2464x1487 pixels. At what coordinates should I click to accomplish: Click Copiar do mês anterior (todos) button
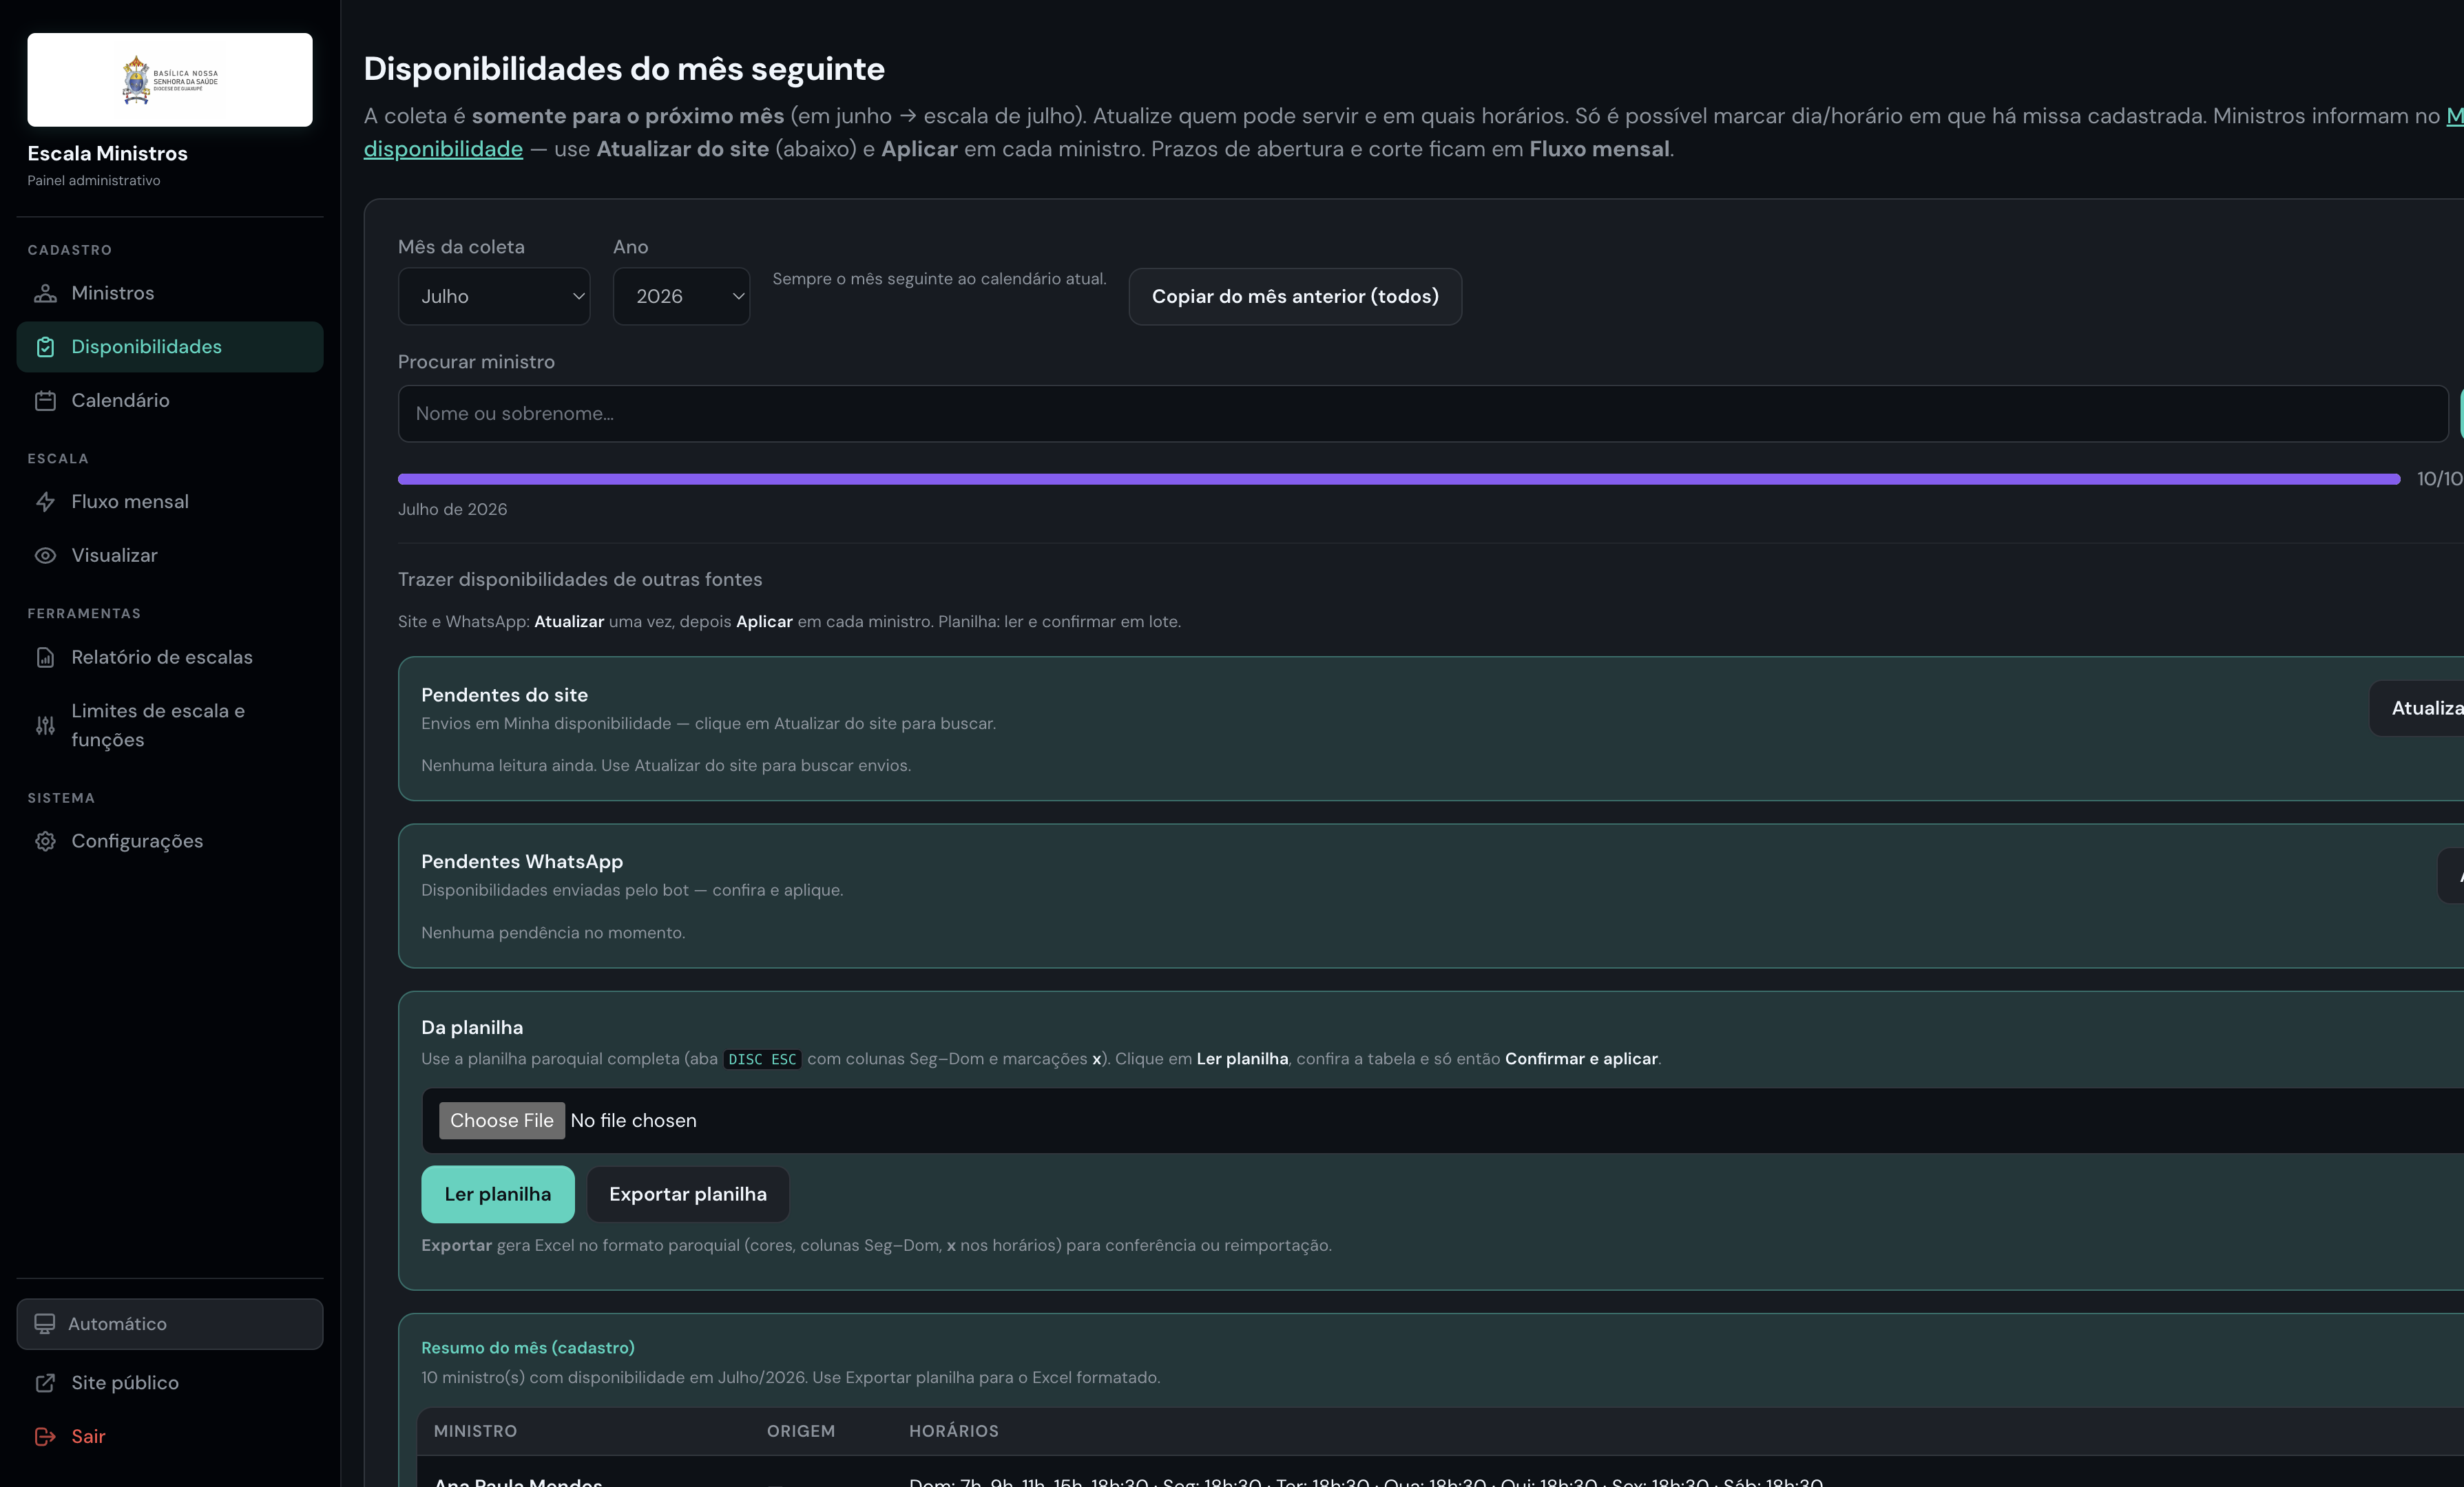tap(1295, 297)
